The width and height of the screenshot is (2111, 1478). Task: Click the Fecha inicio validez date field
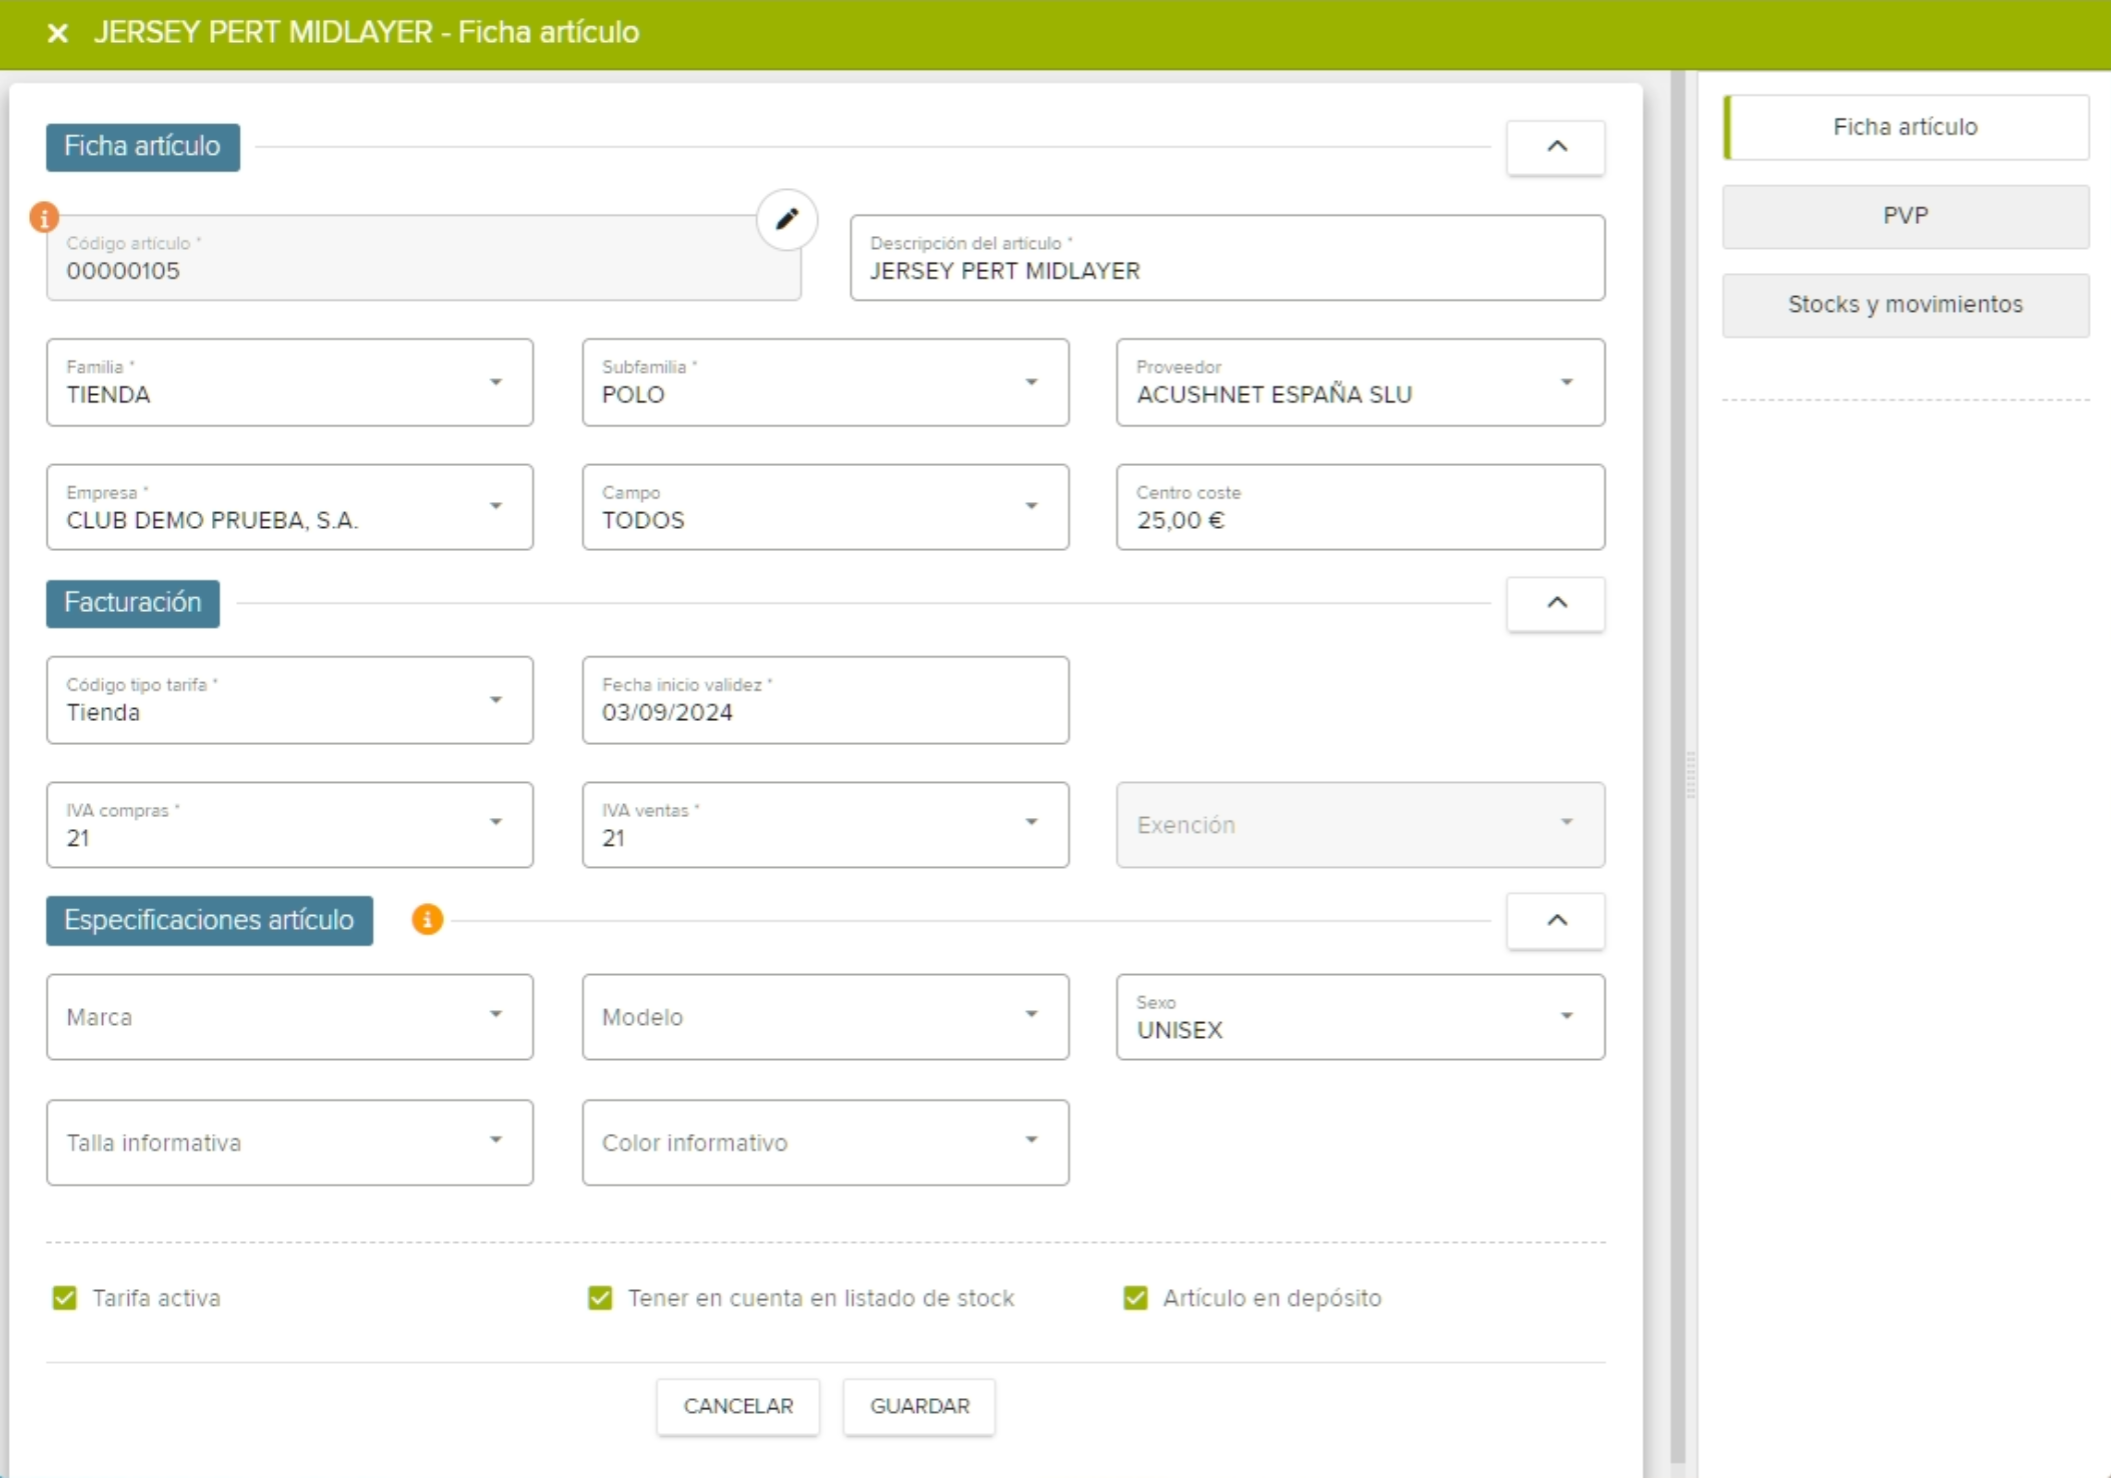point(825,700)
